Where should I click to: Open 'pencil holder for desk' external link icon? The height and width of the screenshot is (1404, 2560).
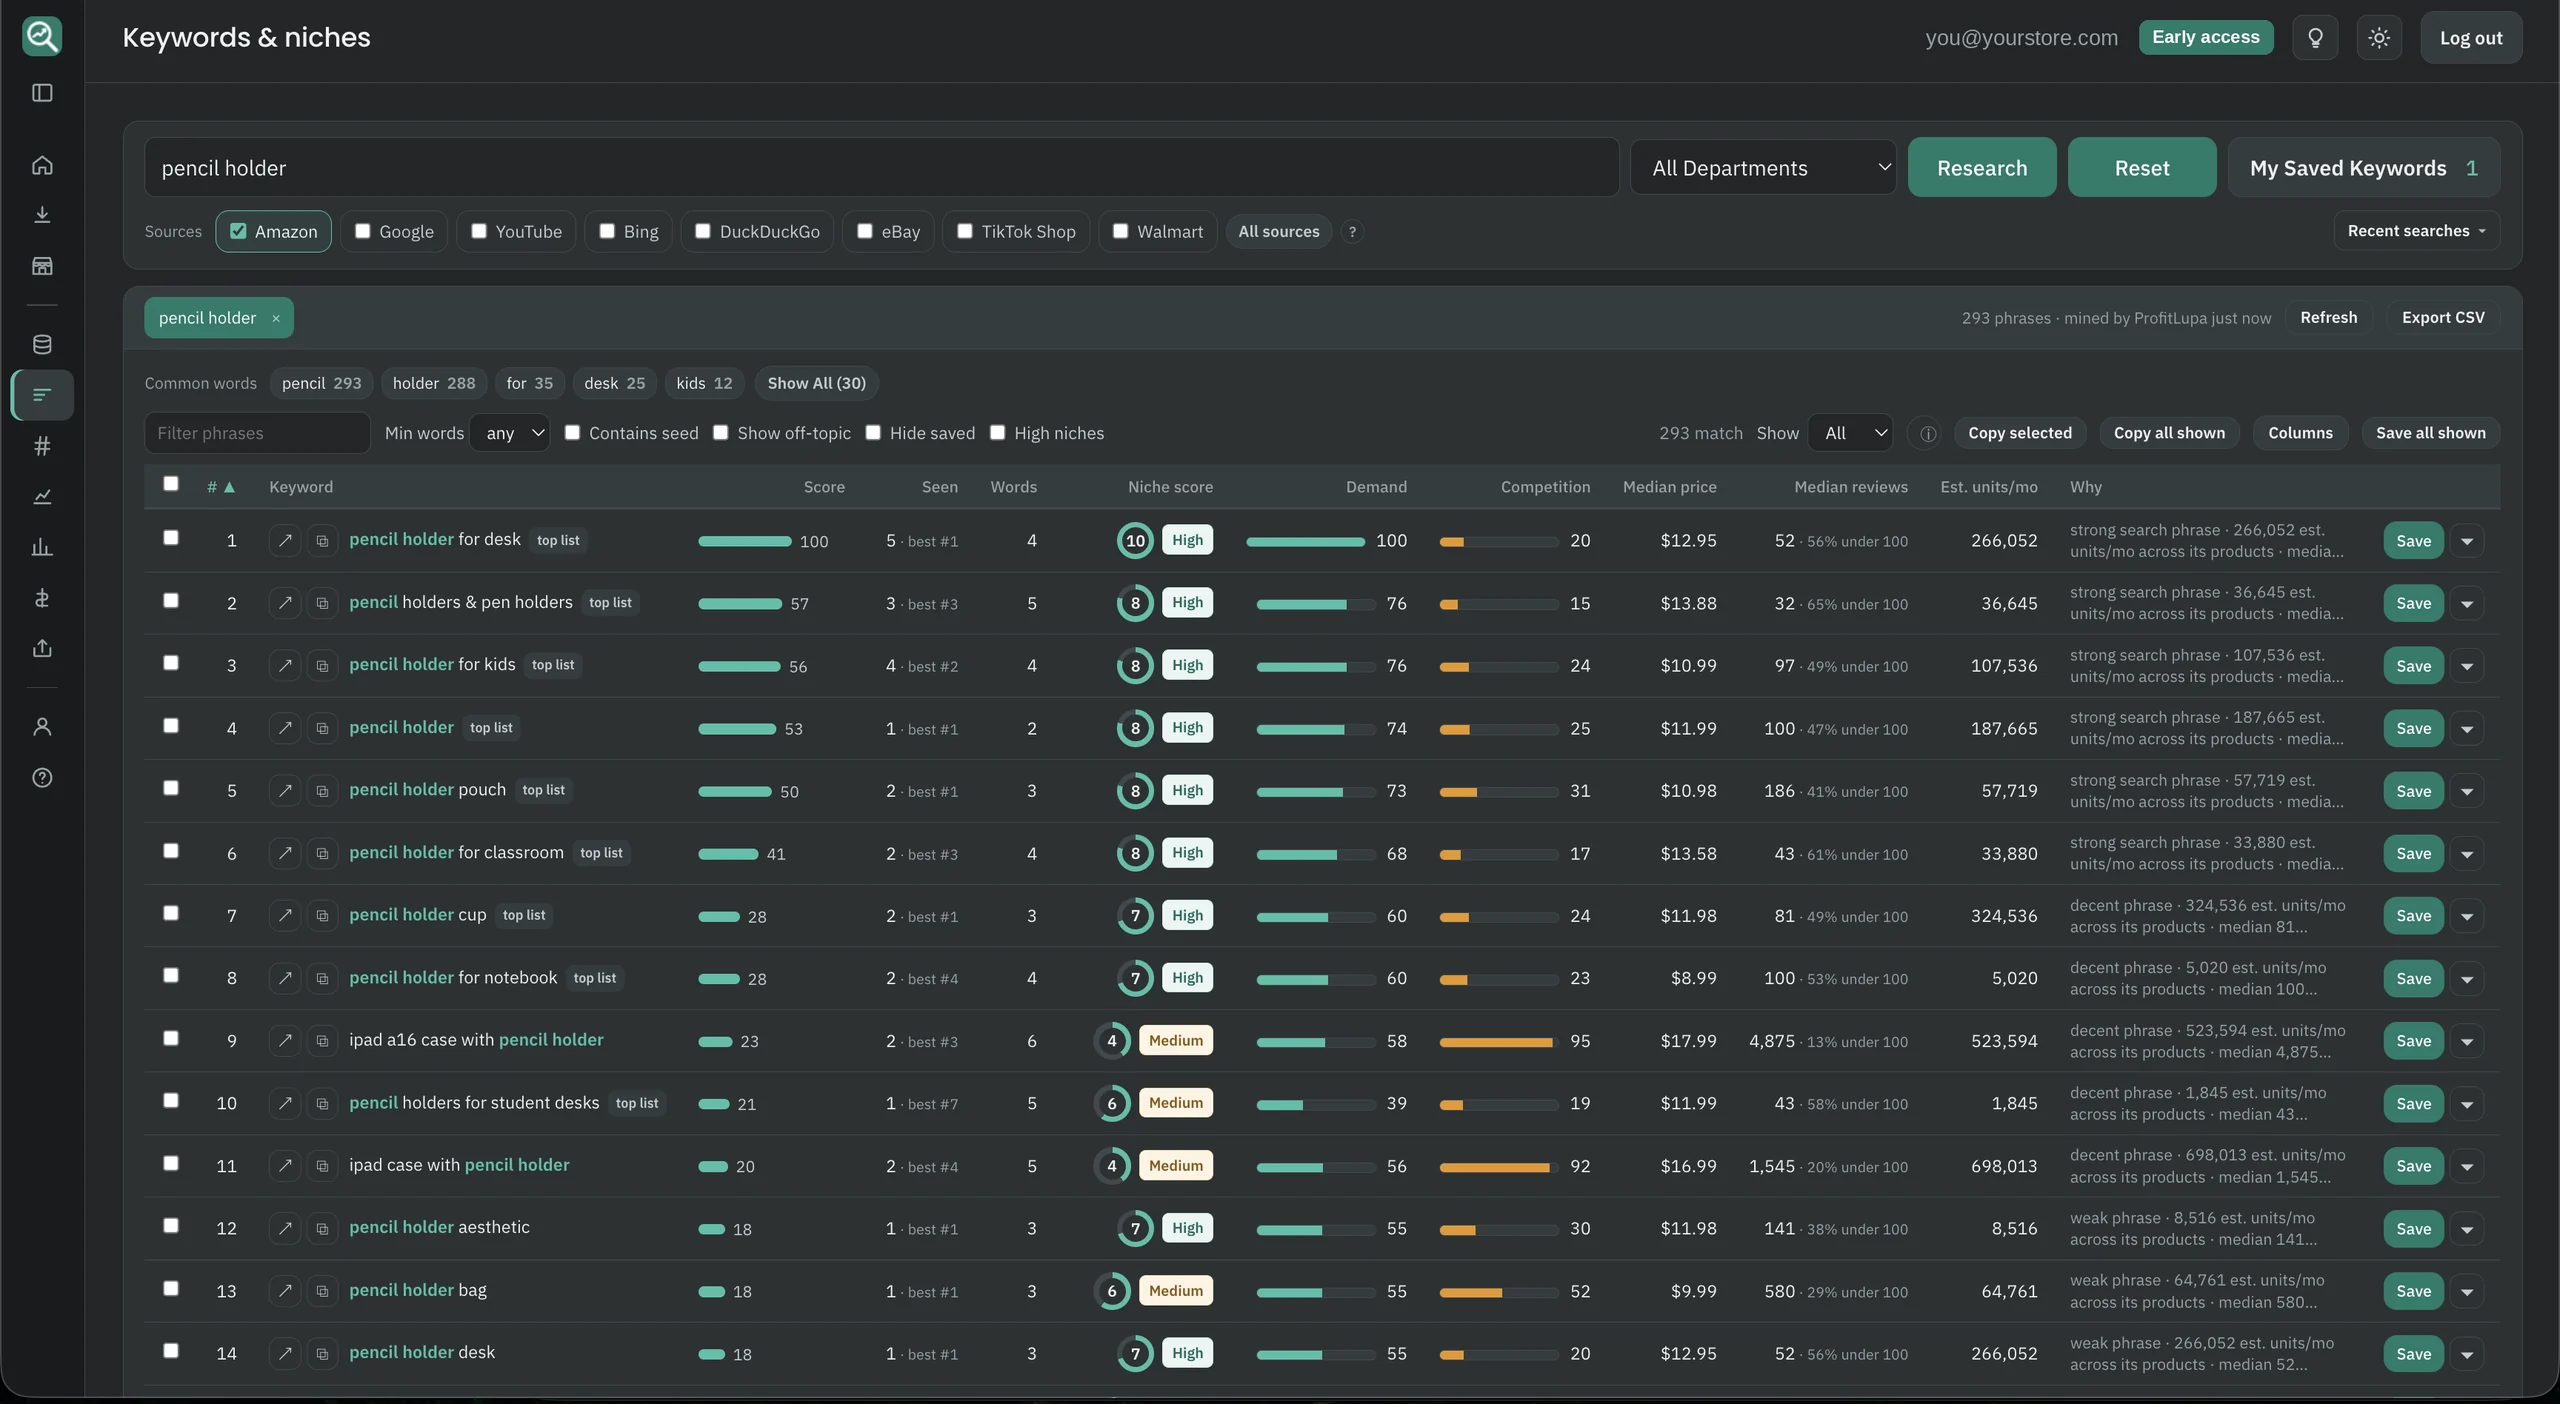(285, 541)
